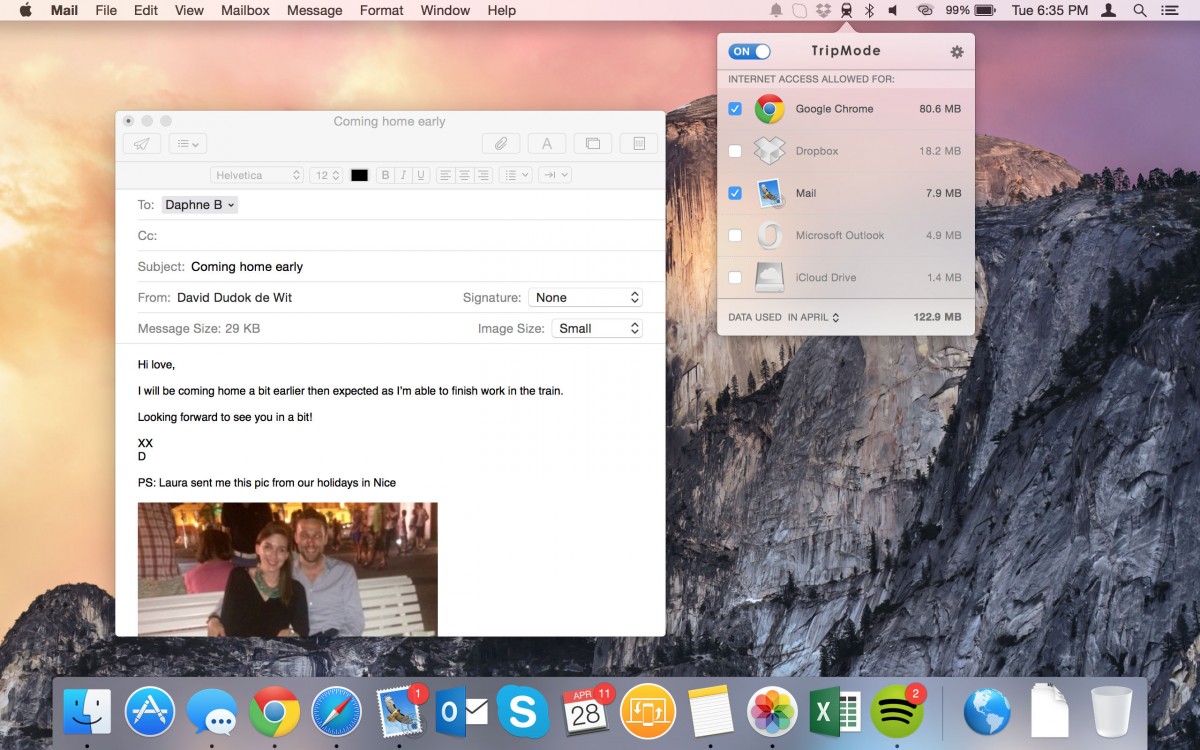Click the Italic formatting button
The height and width of the screenshot is (750, 1200).
click(x=403, y=175)
